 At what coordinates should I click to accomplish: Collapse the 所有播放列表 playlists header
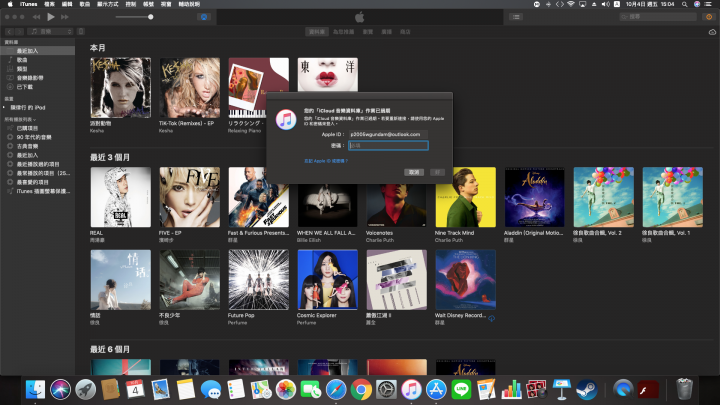(20, 119)
